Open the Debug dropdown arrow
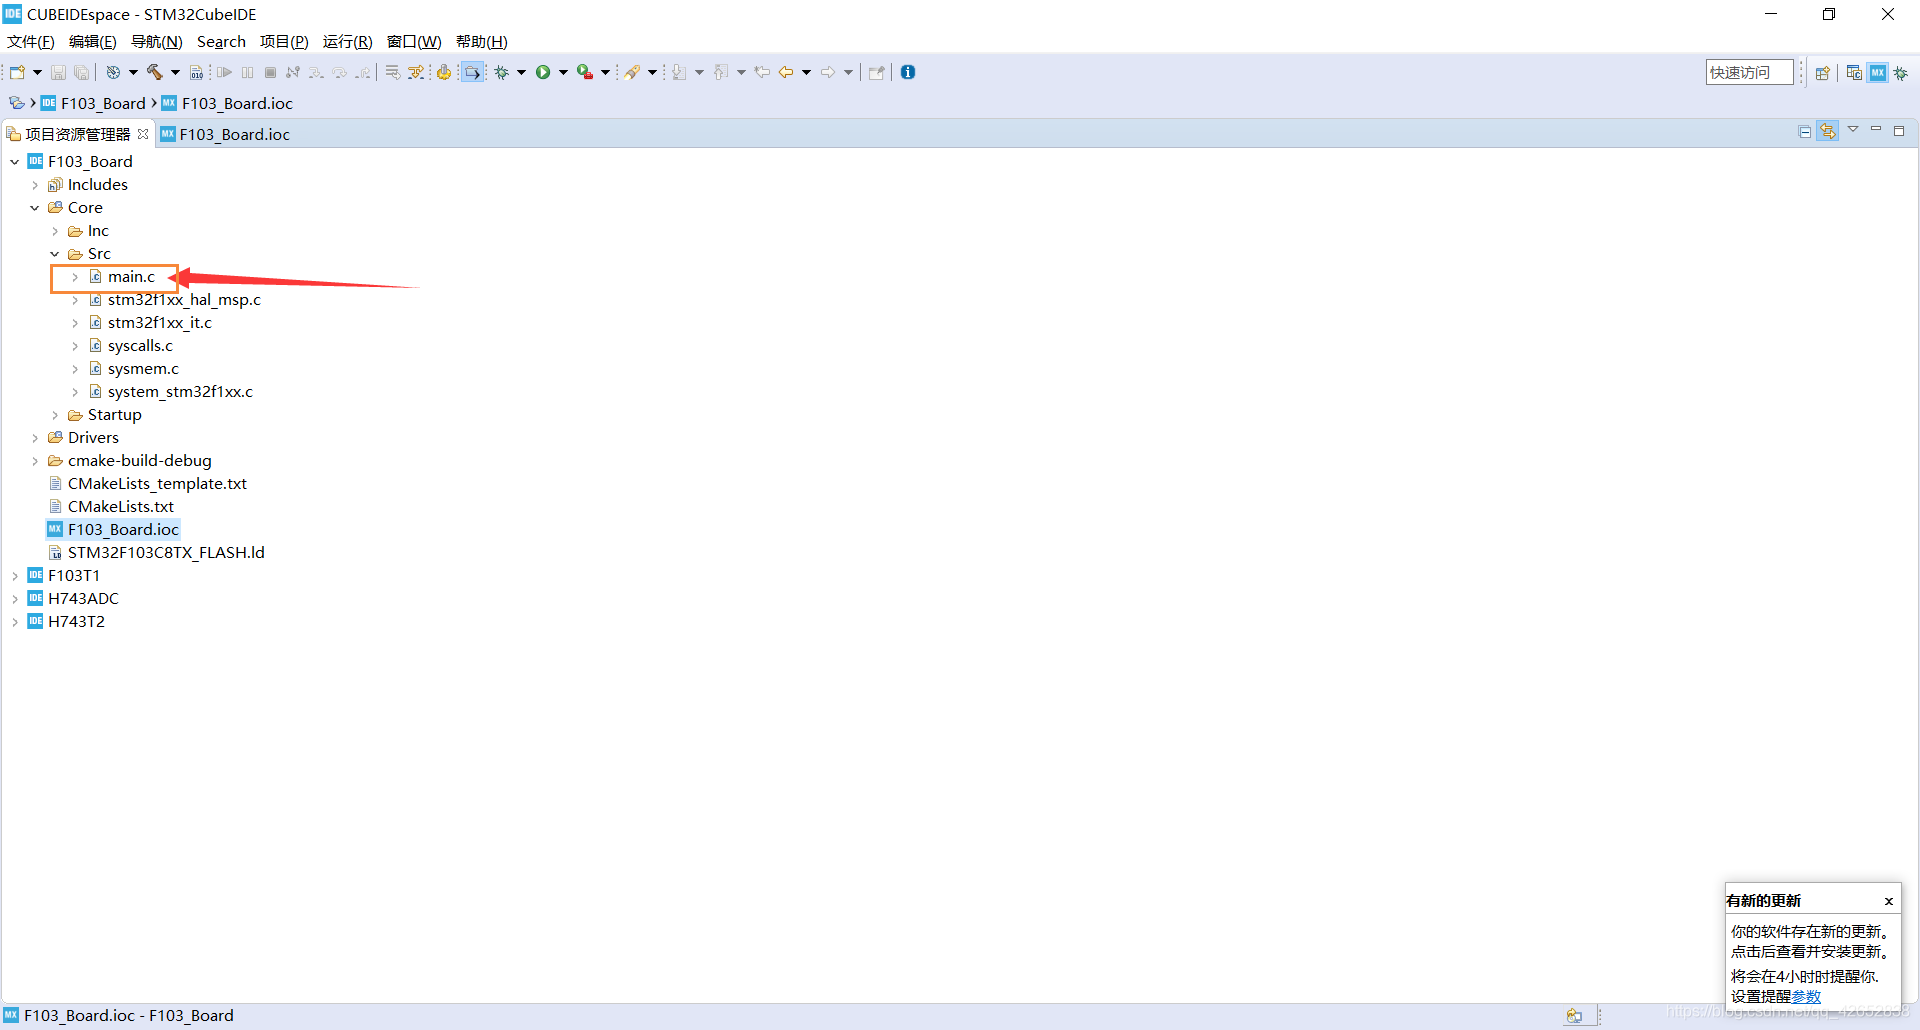 pyautogui.click(x=521, y=72)
